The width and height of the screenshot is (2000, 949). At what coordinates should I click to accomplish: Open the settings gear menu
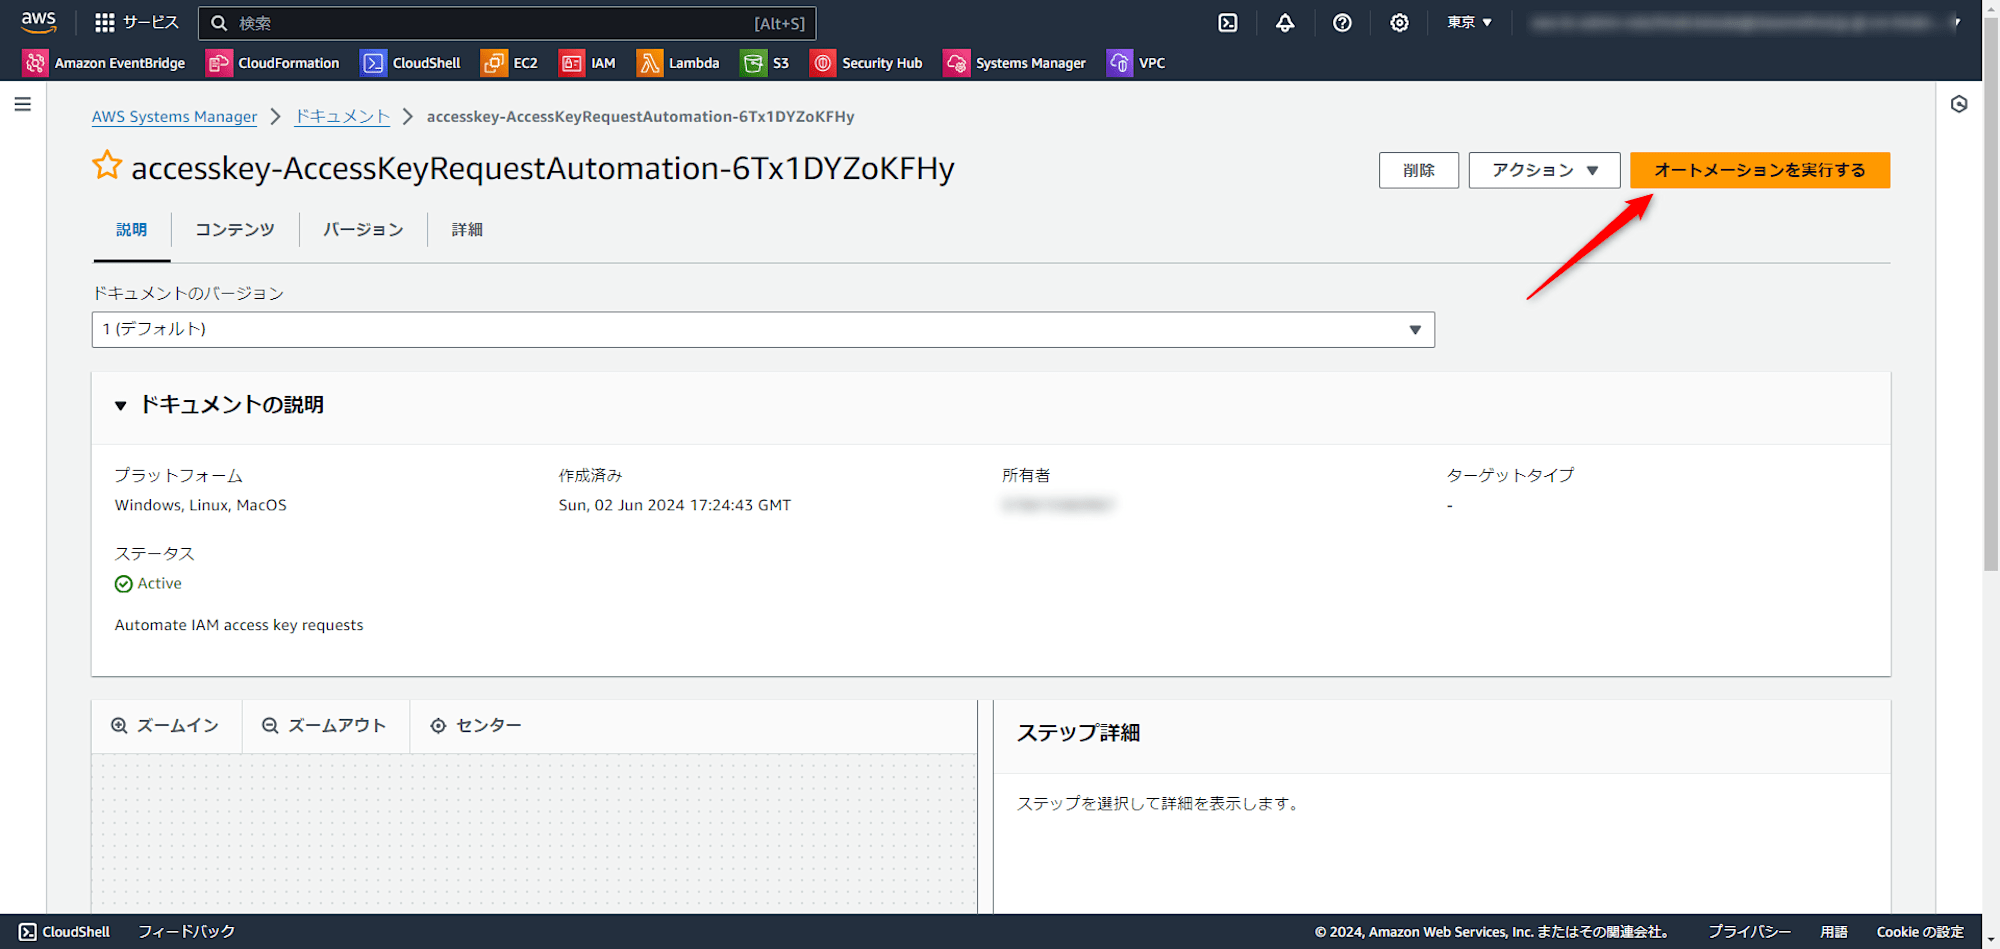click(1399, 22)
